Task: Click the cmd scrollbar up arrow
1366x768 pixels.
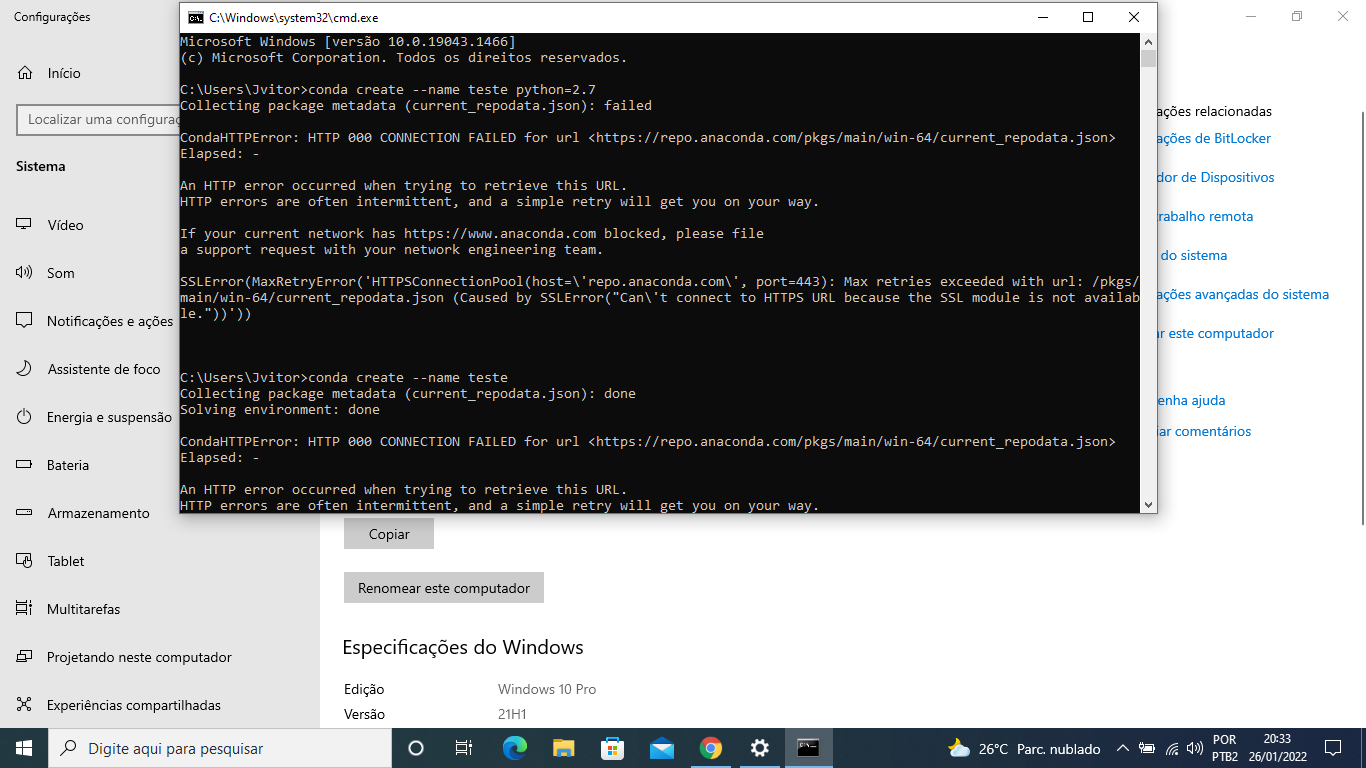Action: (x=1149, y=42)
